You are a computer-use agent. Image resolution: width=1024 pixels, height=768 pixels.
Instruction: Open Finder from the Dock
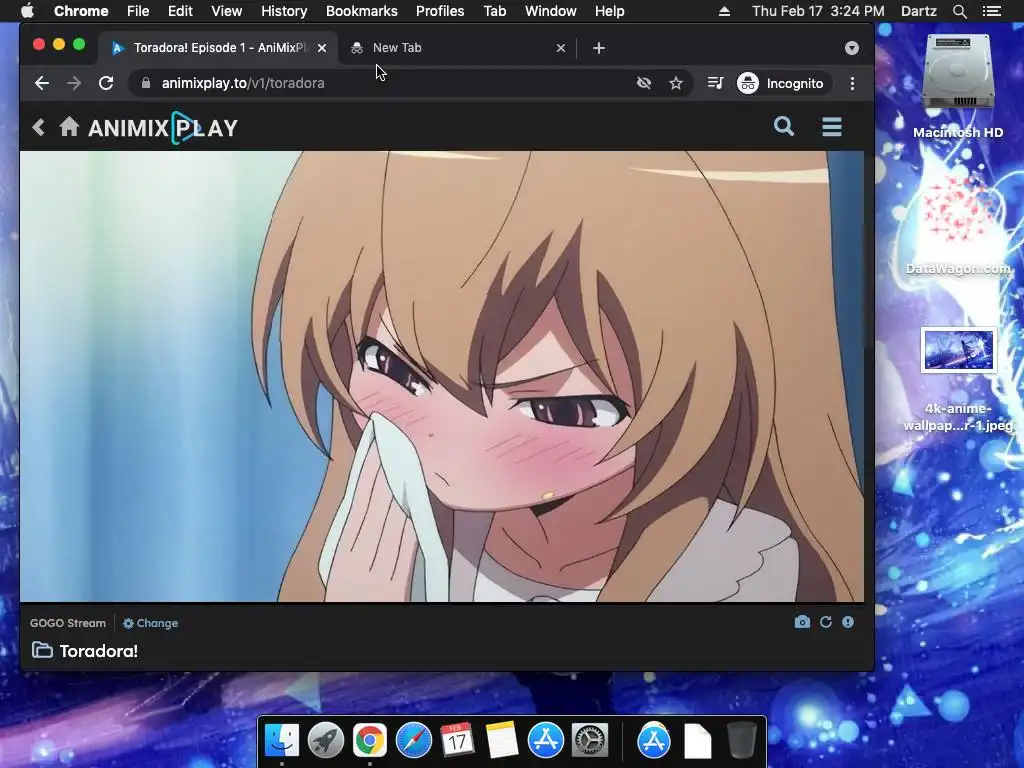coord(281,741)
